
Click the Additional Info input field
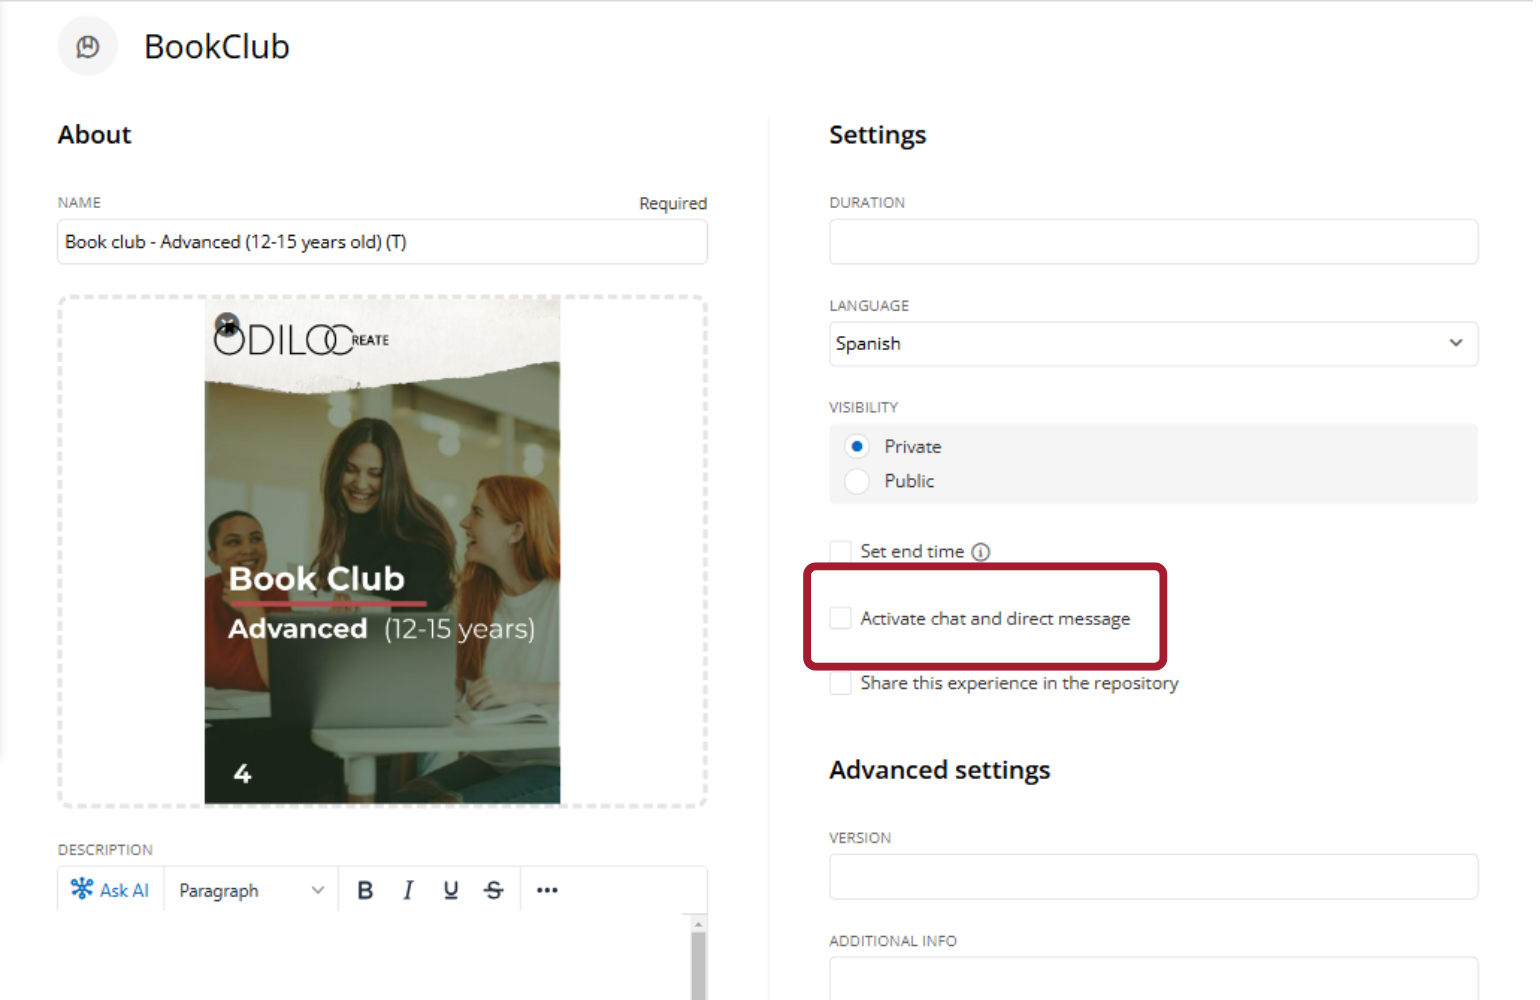(1153, 978)
